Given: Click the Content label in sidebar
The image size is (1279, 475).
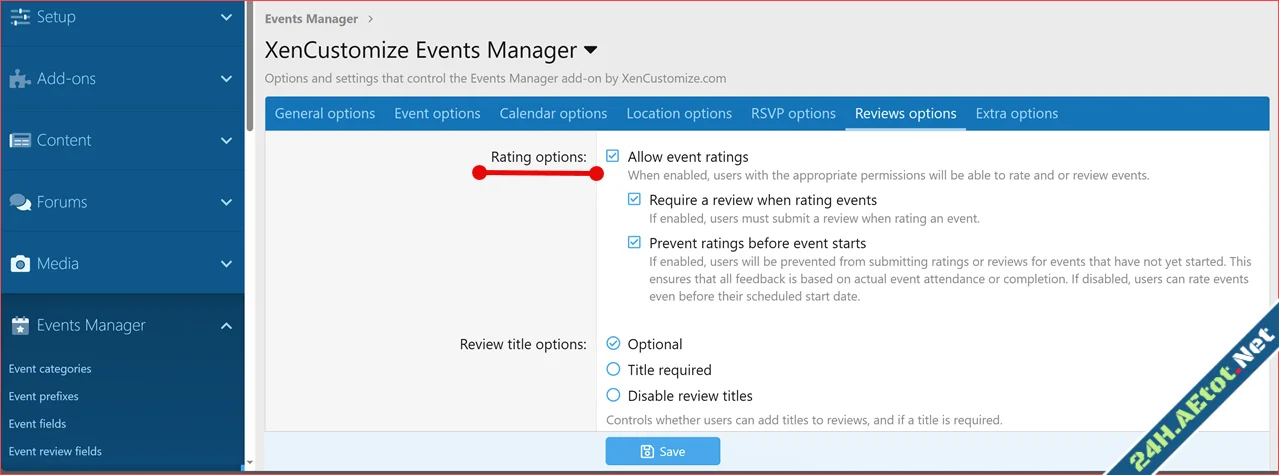Looking at the screenshot, I should (x=64, y=141).
